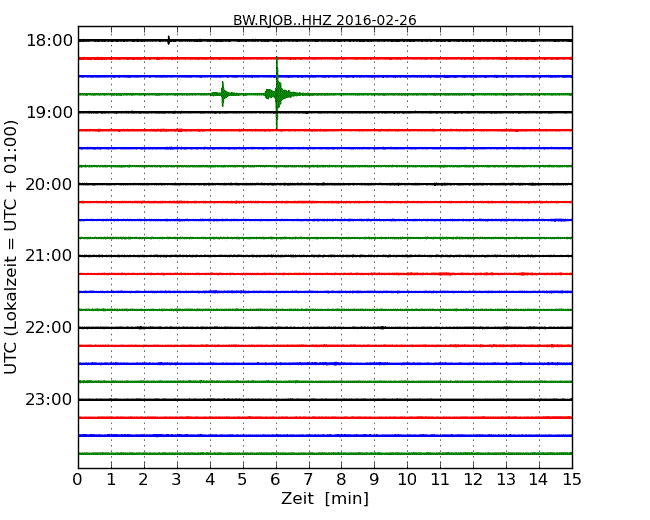Click x-axis tick label 11
Image resolution: width=650 pixels, height=520 pixels.
[x=440, y=480]
